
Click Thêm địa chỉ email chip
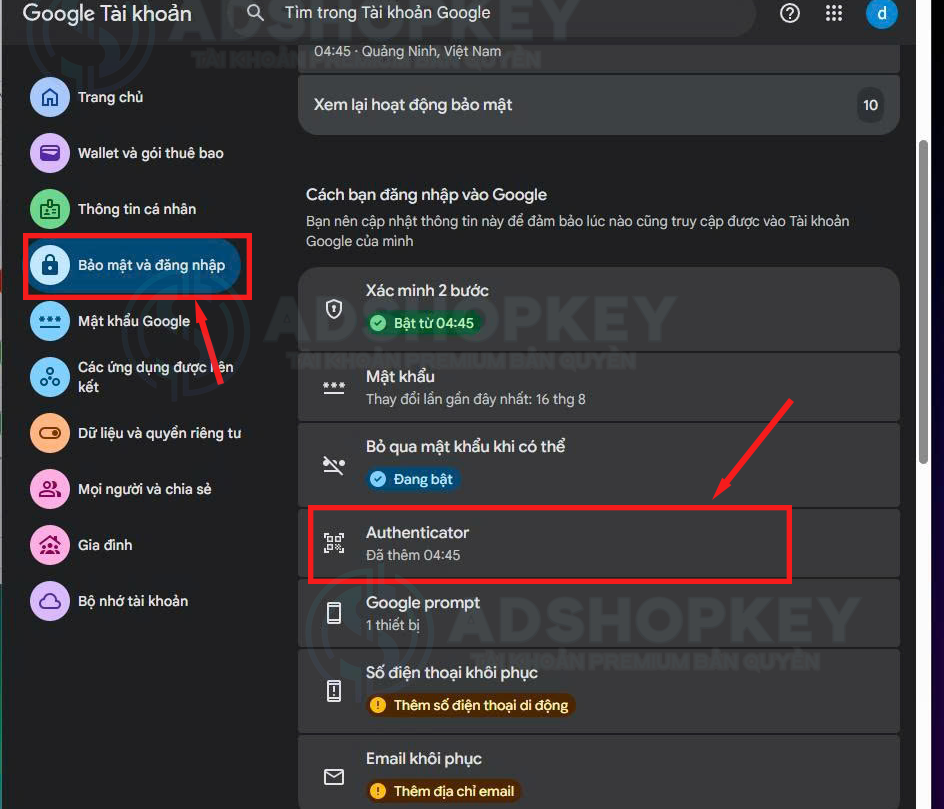(444, 791)
